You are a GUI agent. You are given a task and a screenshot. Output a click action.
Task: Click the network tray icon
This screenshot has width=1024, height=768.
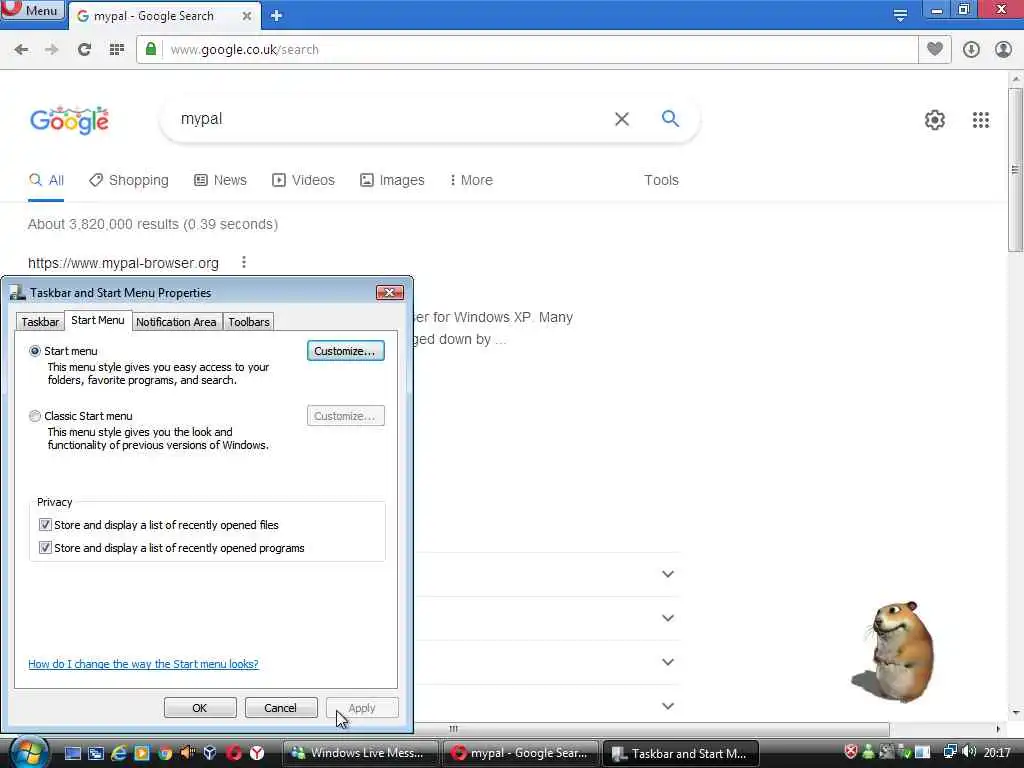[950, 752]
